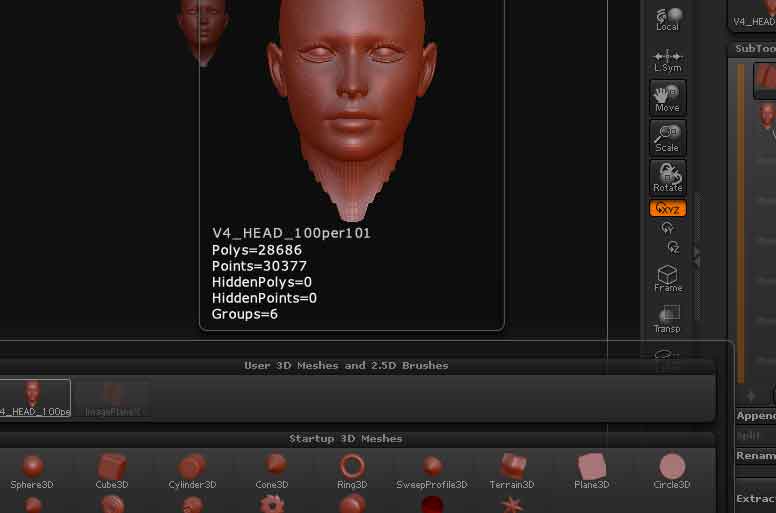Screen dimensions: 776x513
Task: Select the top red subtool thumbnail
Action: (x=765, y=79)
